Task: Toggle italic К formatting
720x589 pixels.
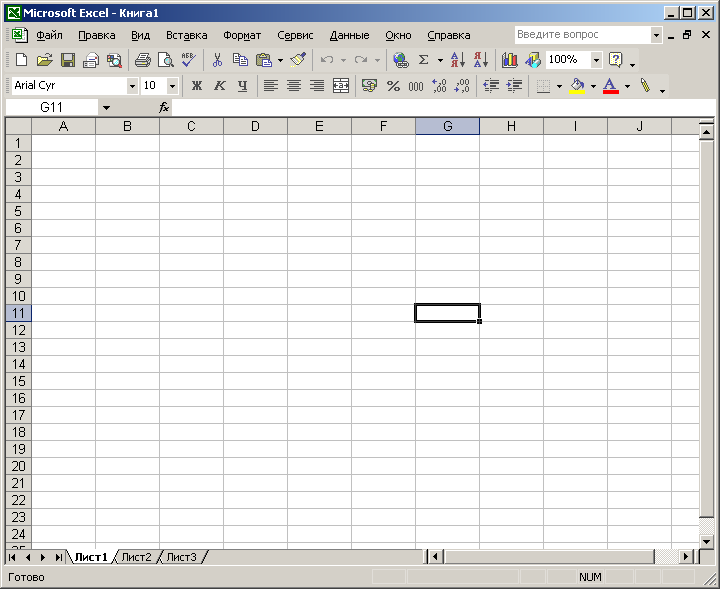Action: [x=219, y=86]
